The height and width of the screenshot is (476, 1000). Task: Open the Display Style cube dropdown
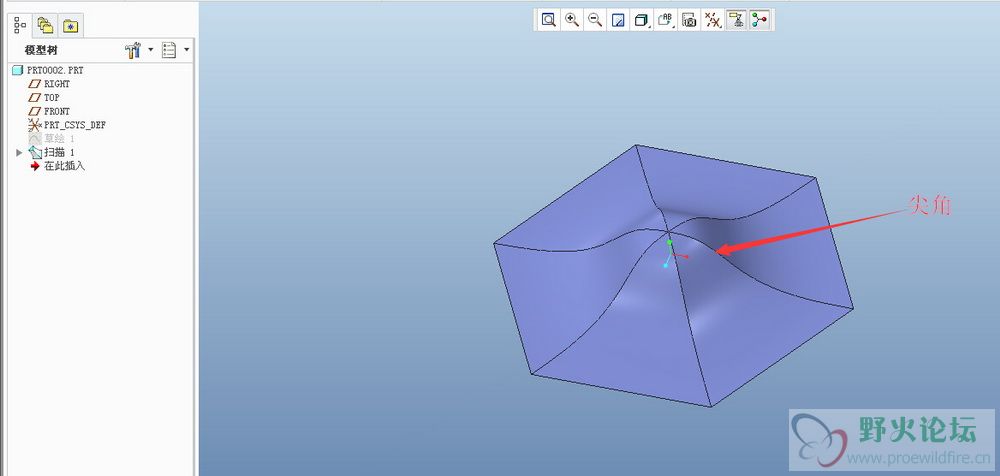click(x=642, y=20)
